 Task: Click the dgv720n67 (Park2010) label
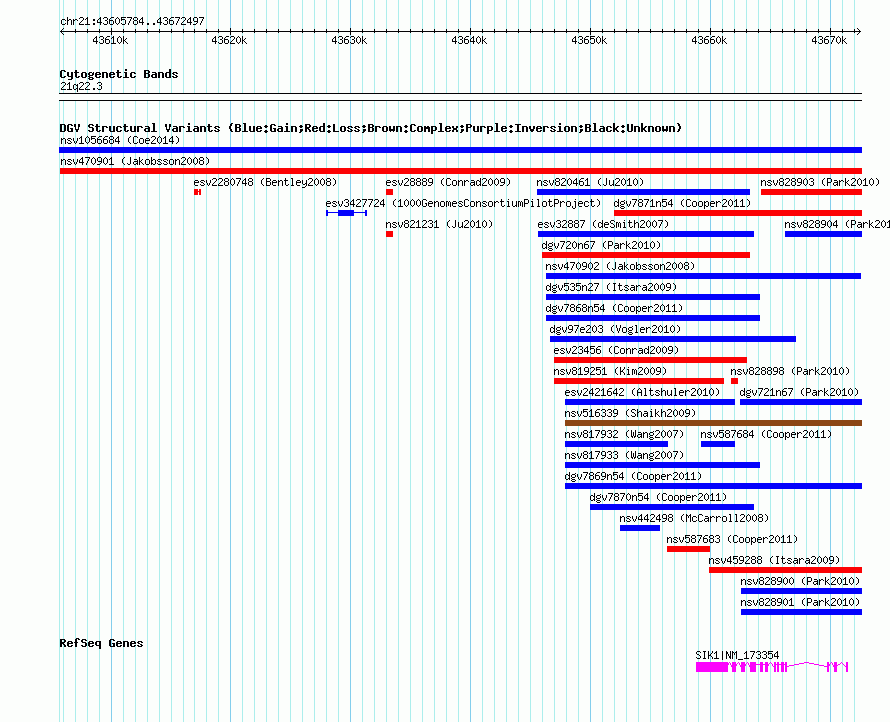click(x=601, y=245)
